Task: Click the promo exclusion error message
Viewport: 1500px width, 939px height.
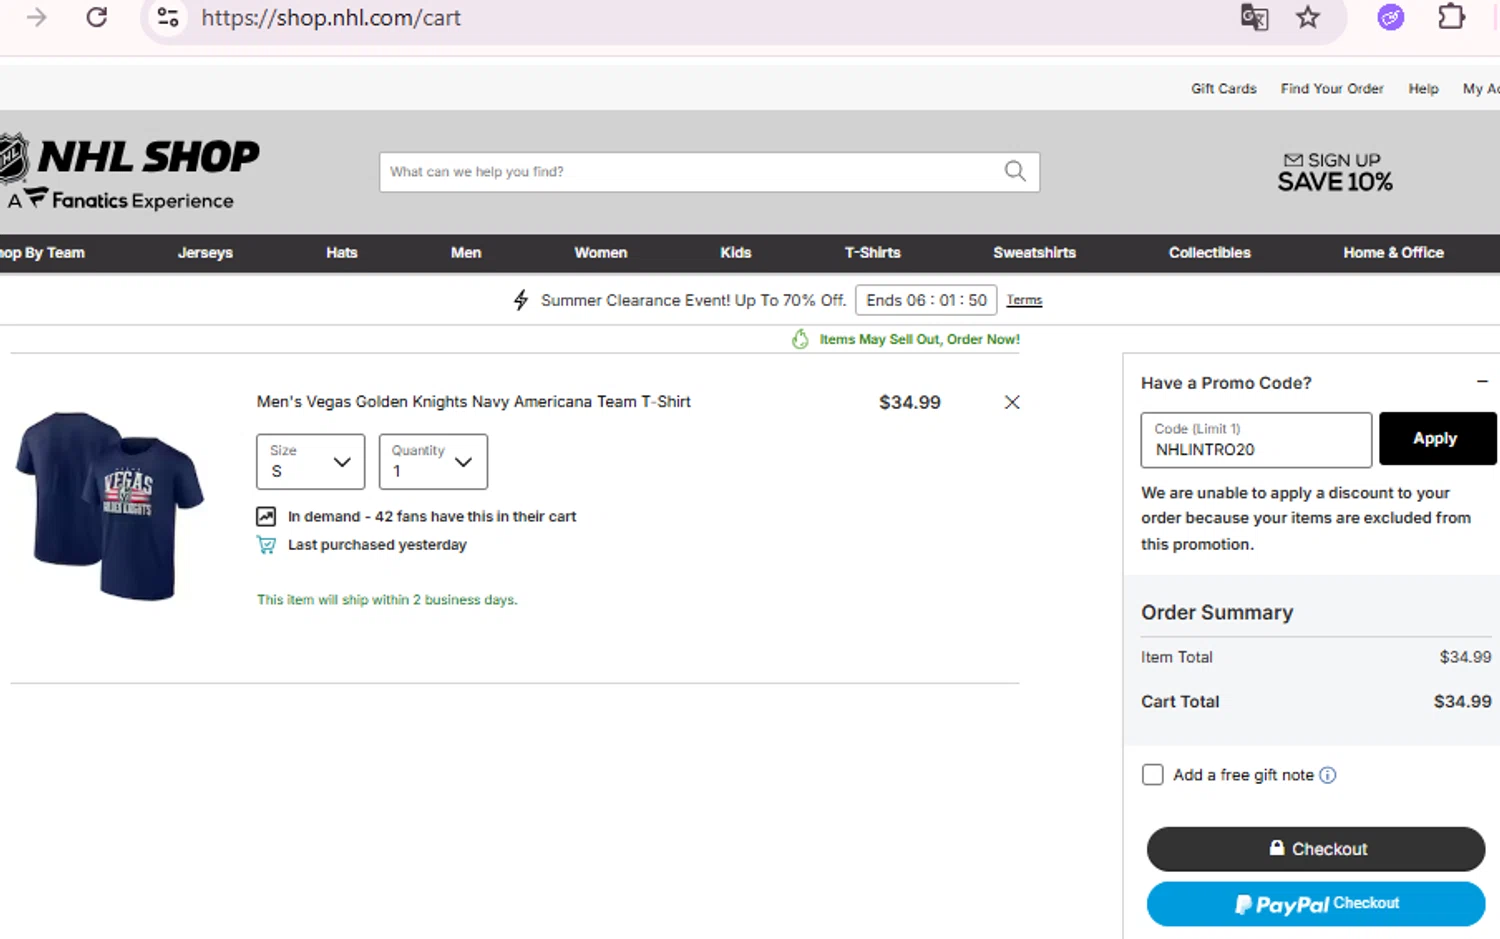Action: tap(1306, 518)
